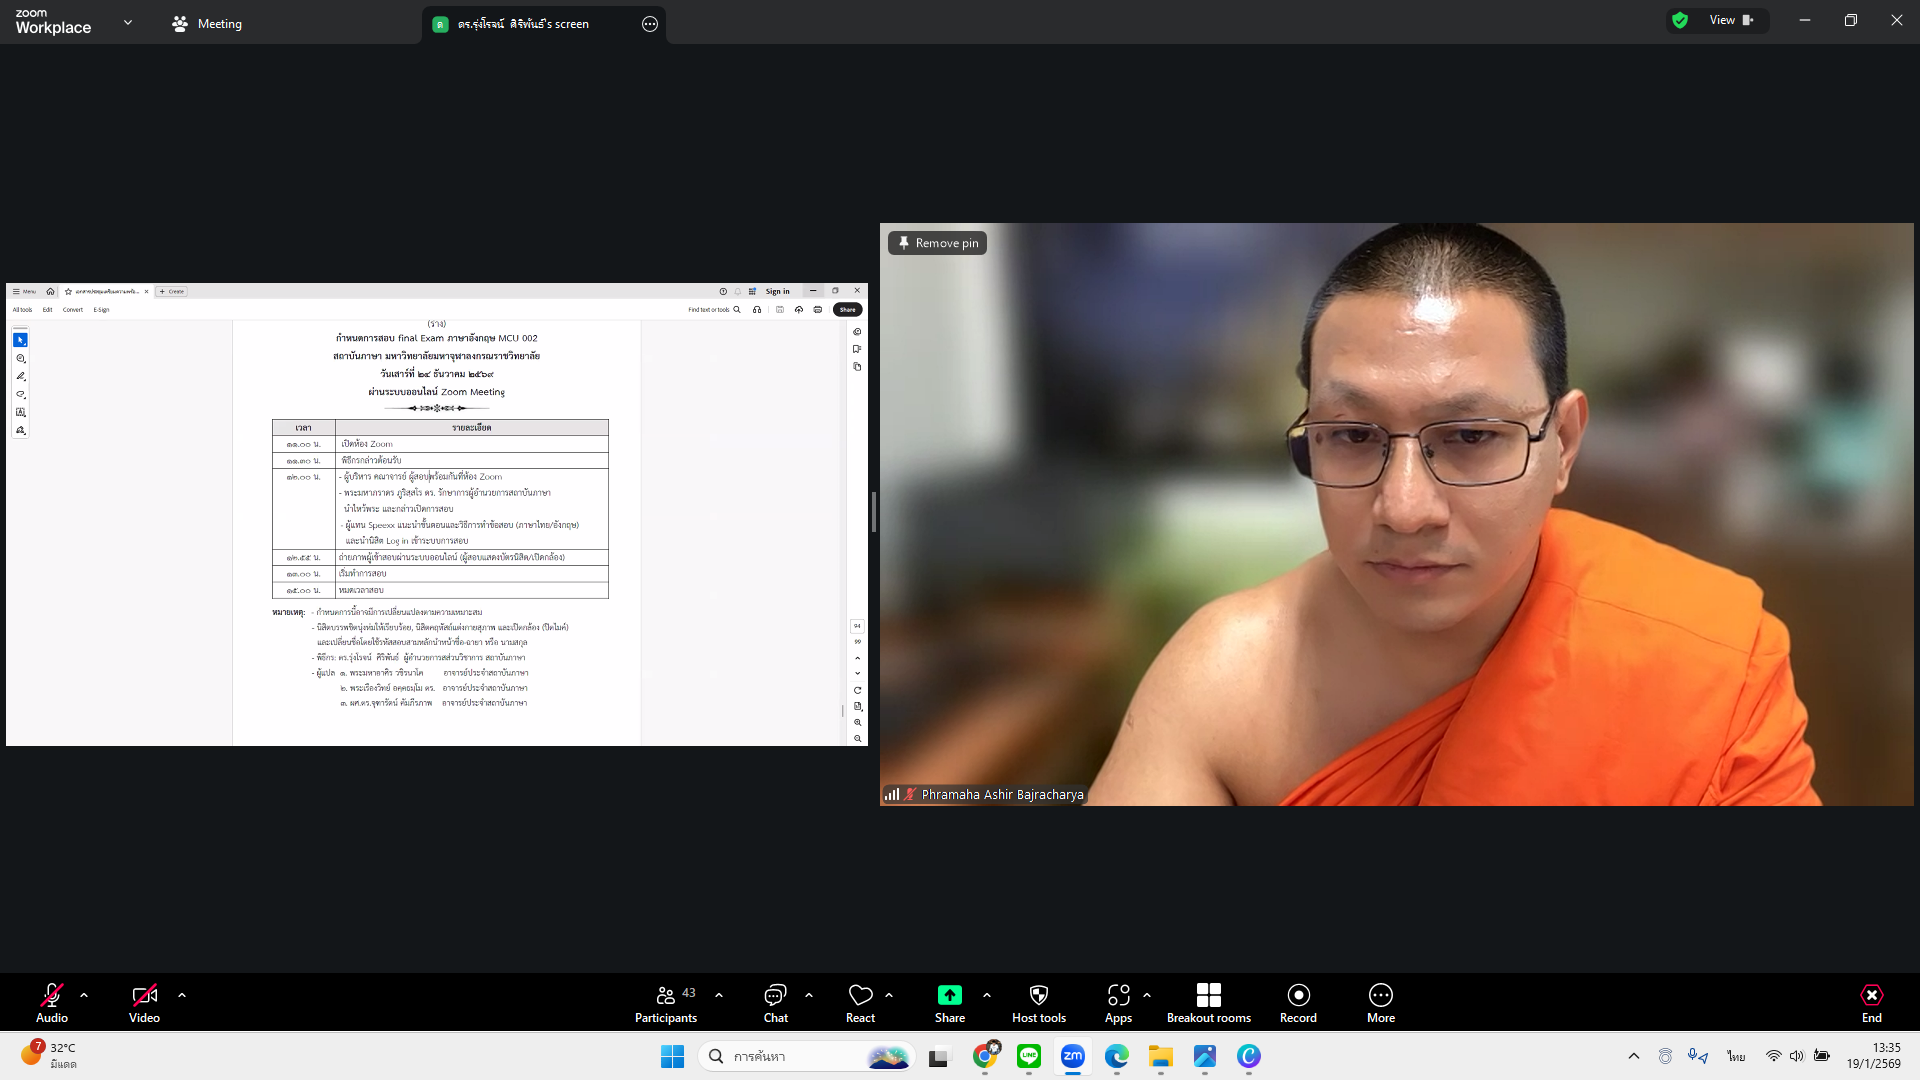Open the View layout dropdown
The image size is (1920, 1080).
1731,20
